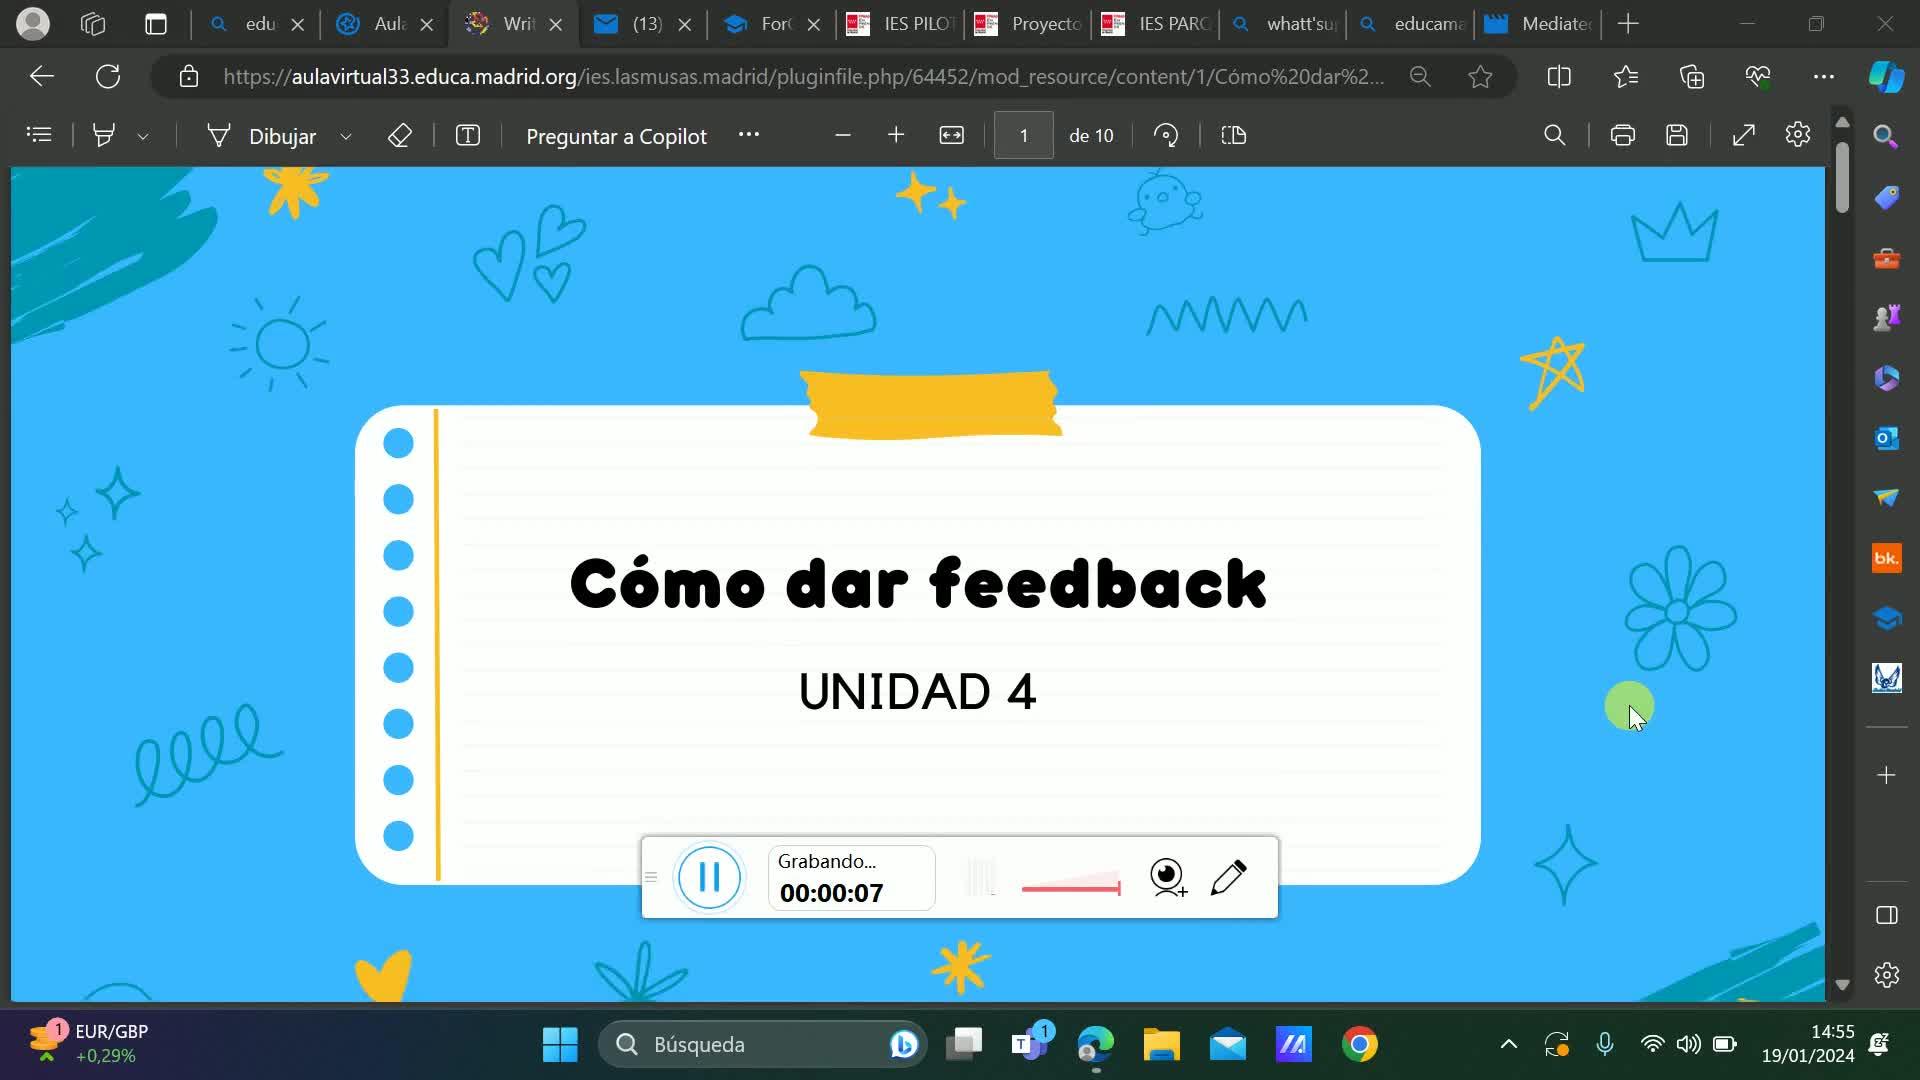Click the Find in PDF magnifier icon

[x=1554, y=136]
